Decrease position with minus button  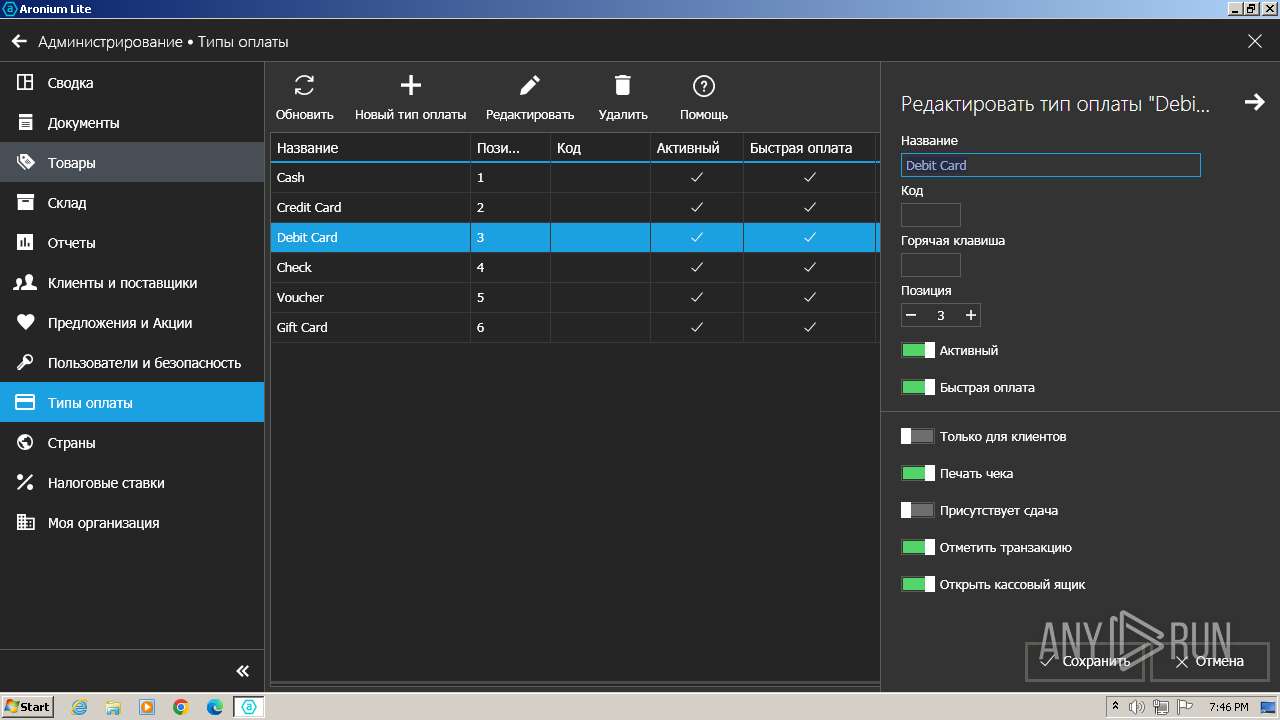pos(911,315)
